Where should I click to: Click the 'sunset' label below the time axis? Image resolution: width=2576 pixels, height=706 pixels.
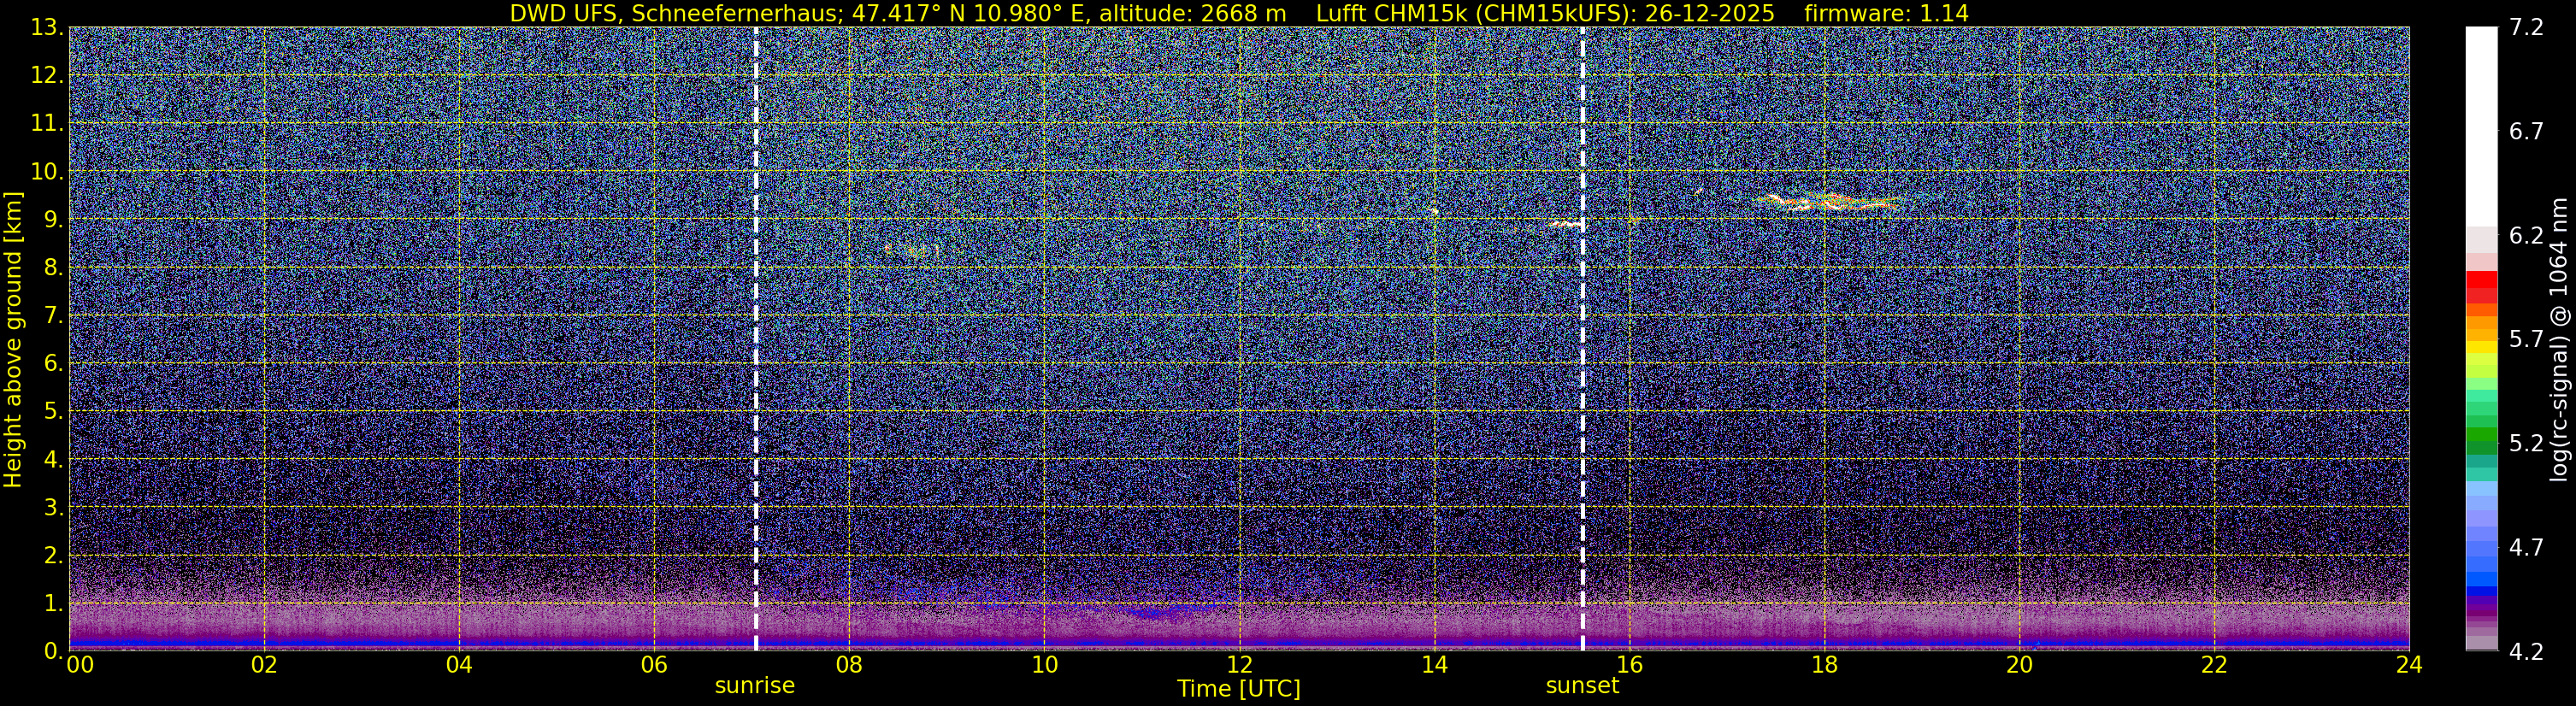1582,686
